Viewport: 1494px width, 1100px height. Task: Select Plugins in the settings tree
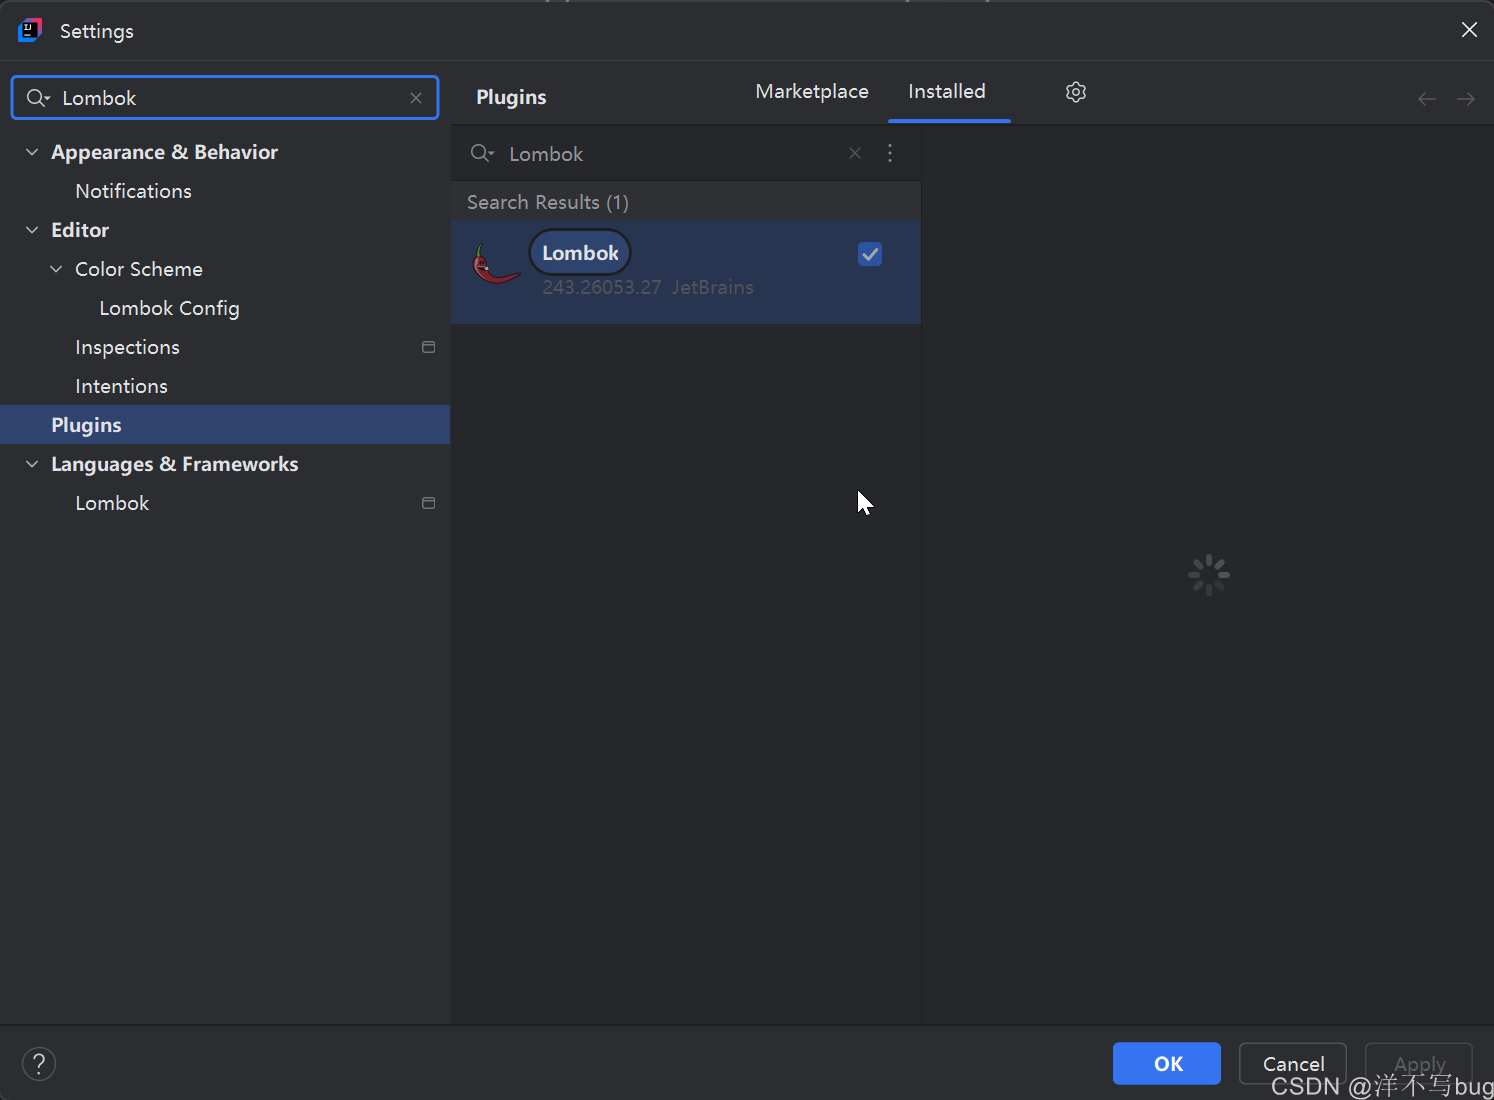click(225, 425)
